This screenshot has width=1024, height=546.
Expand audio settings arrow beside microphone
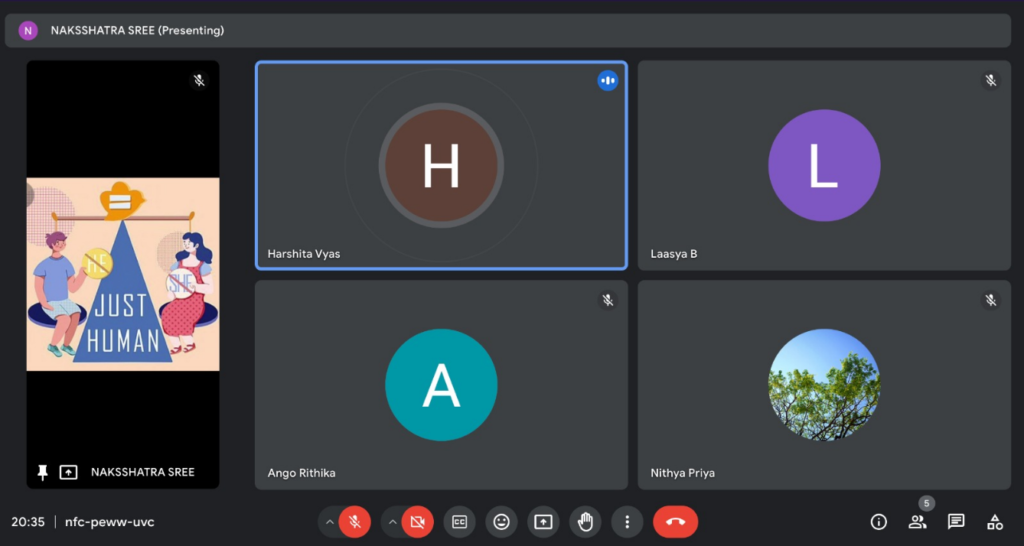click(x=329, y=521)
